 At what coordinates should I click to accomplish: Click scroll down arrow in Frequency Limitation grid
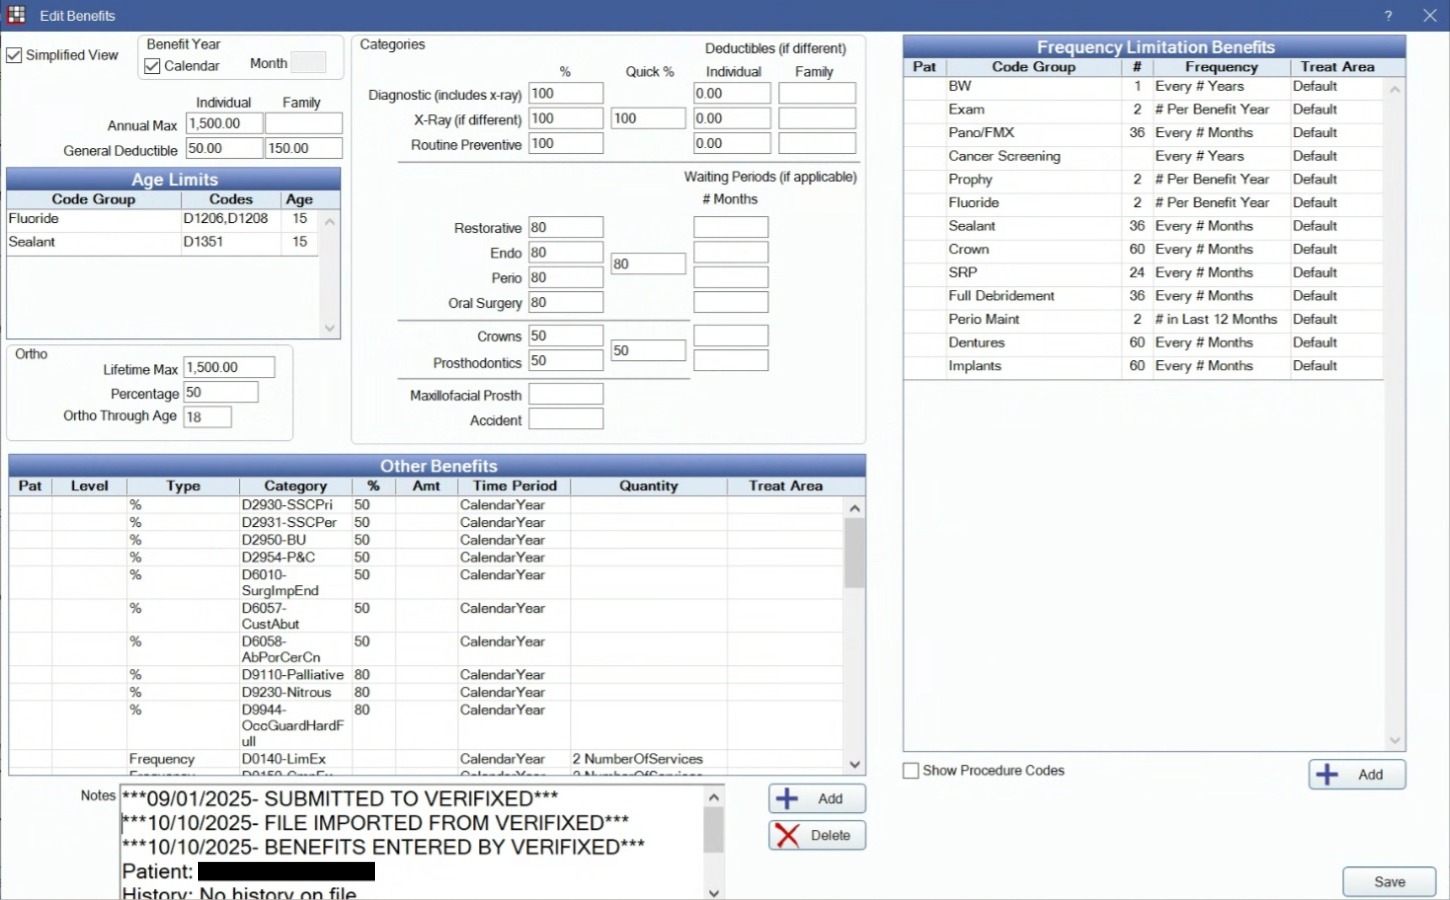pos(1395,740)
